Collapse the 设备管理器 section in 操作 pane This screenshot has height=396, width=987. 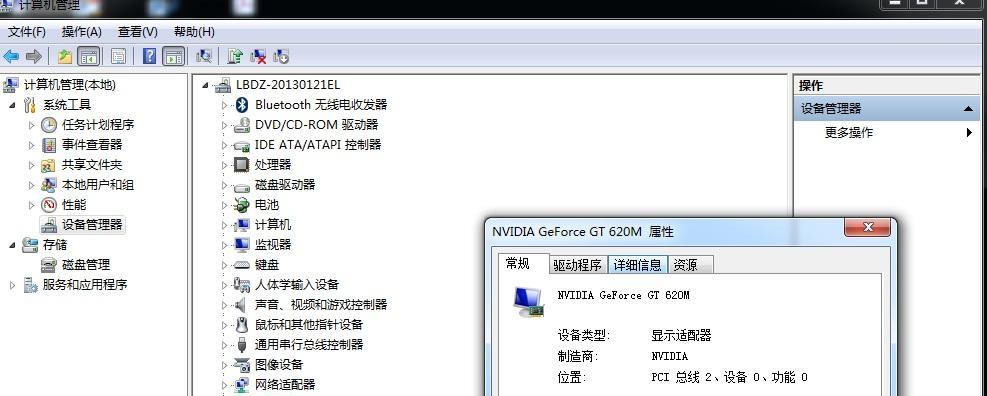tap(968, 109)
